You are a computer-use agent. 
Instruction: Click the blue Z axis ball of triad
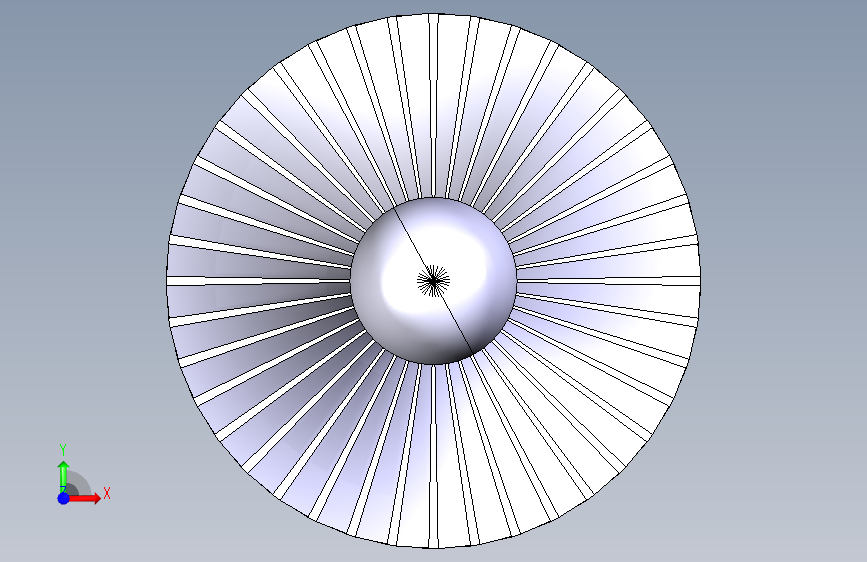click(x=64, y=498)
